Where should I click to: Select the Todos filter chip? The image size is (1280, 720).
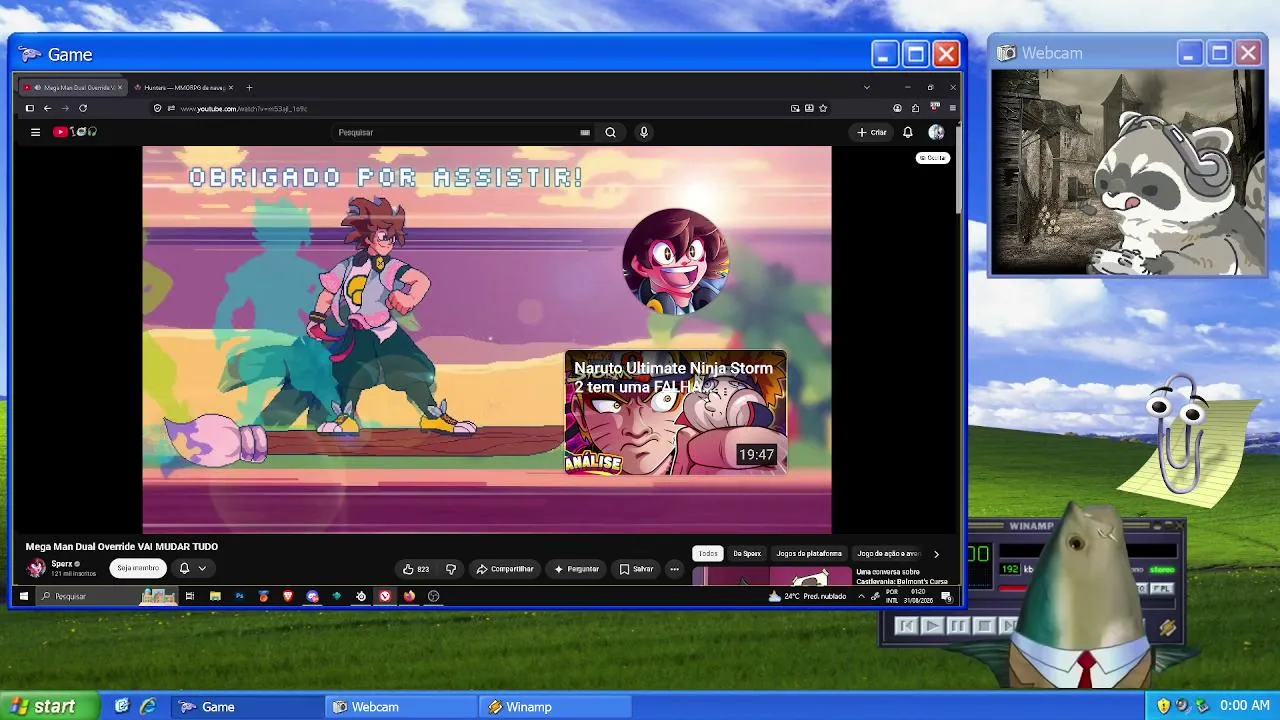(x=708, y=553)
